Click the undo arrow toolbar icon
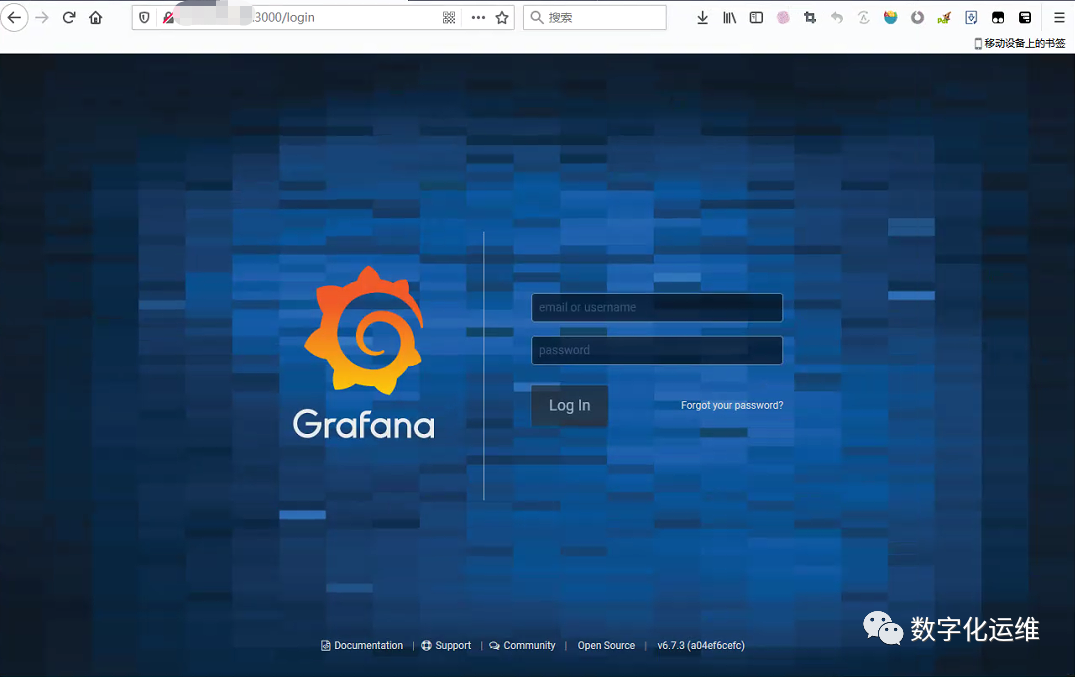 click(836, 18)
